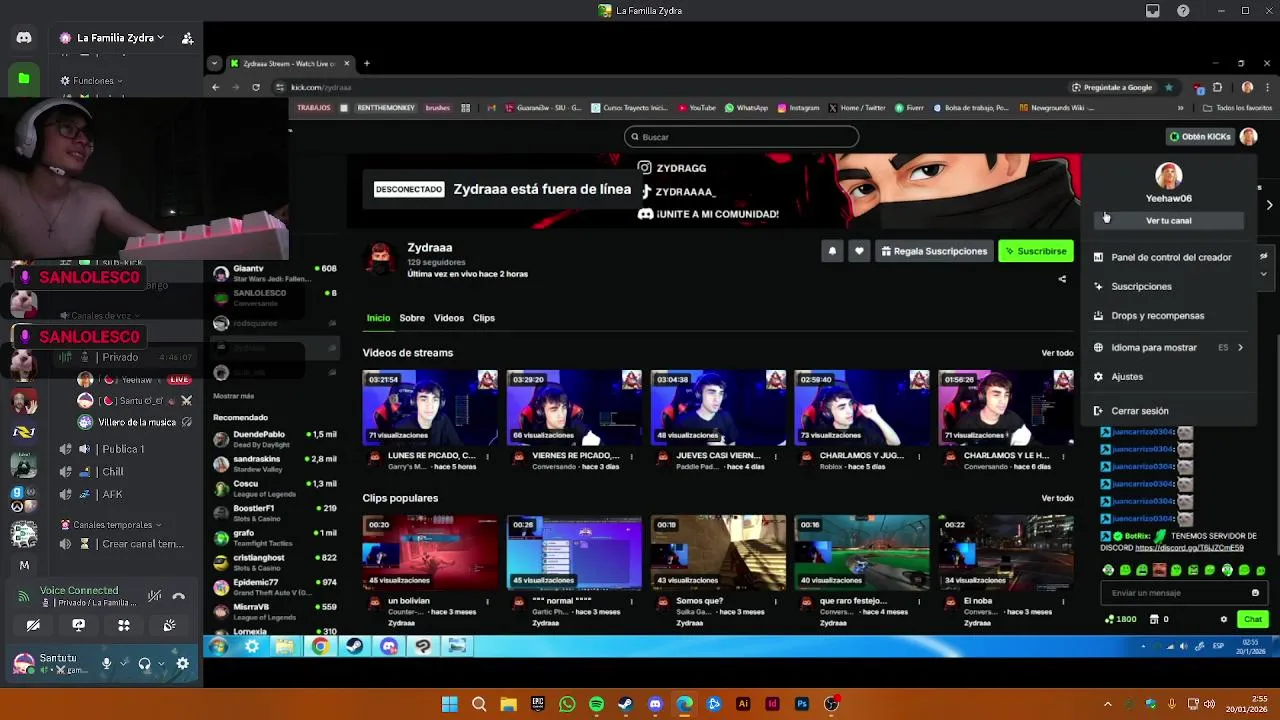Click the Discord share screen icon
Viewport: 1280px width, 720px height.
[x=79, y=625]
